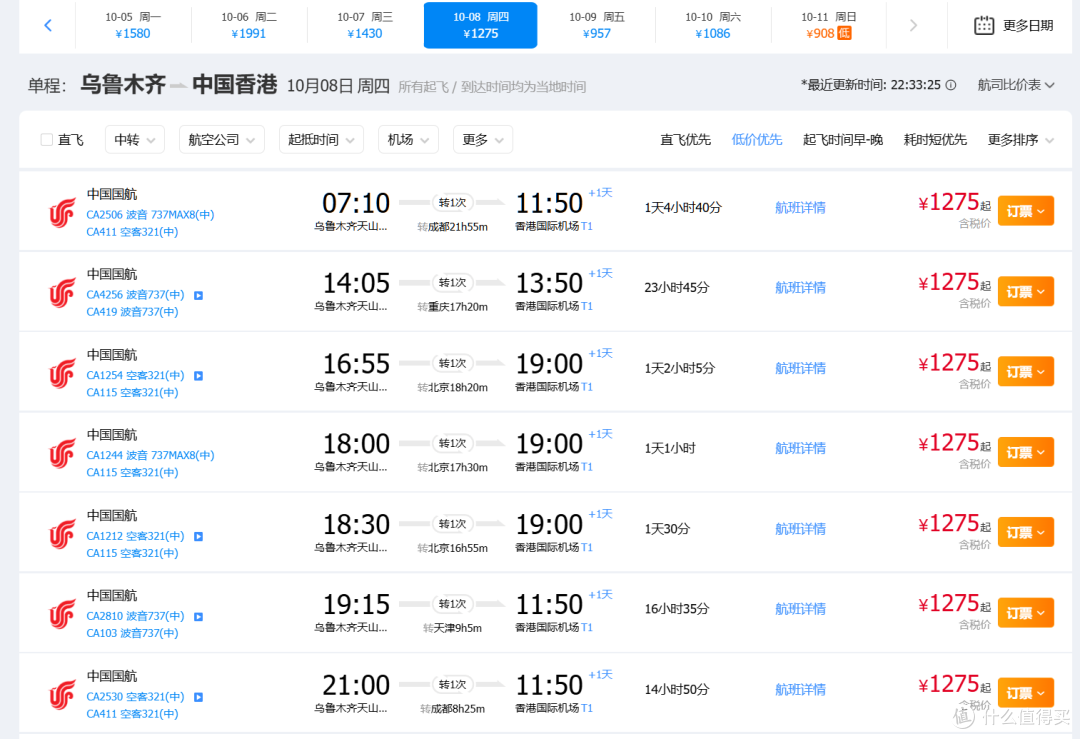Click Air China logo on CA1212 flight
The height and width of the screenshot is (739, 1080).
click(62, 534)
